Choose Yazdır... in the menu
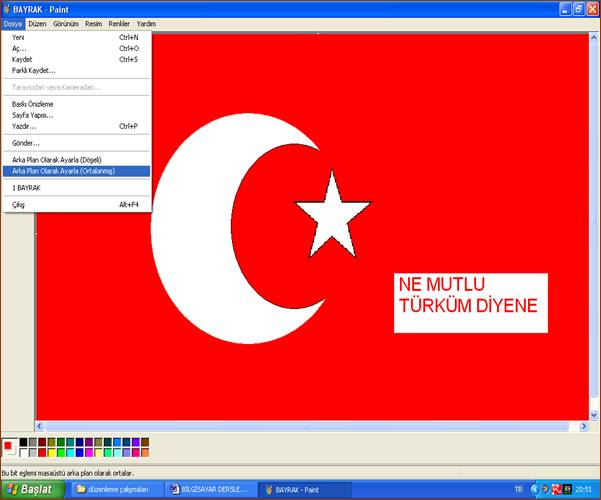 pyautogui.click(x=76, y=126)
